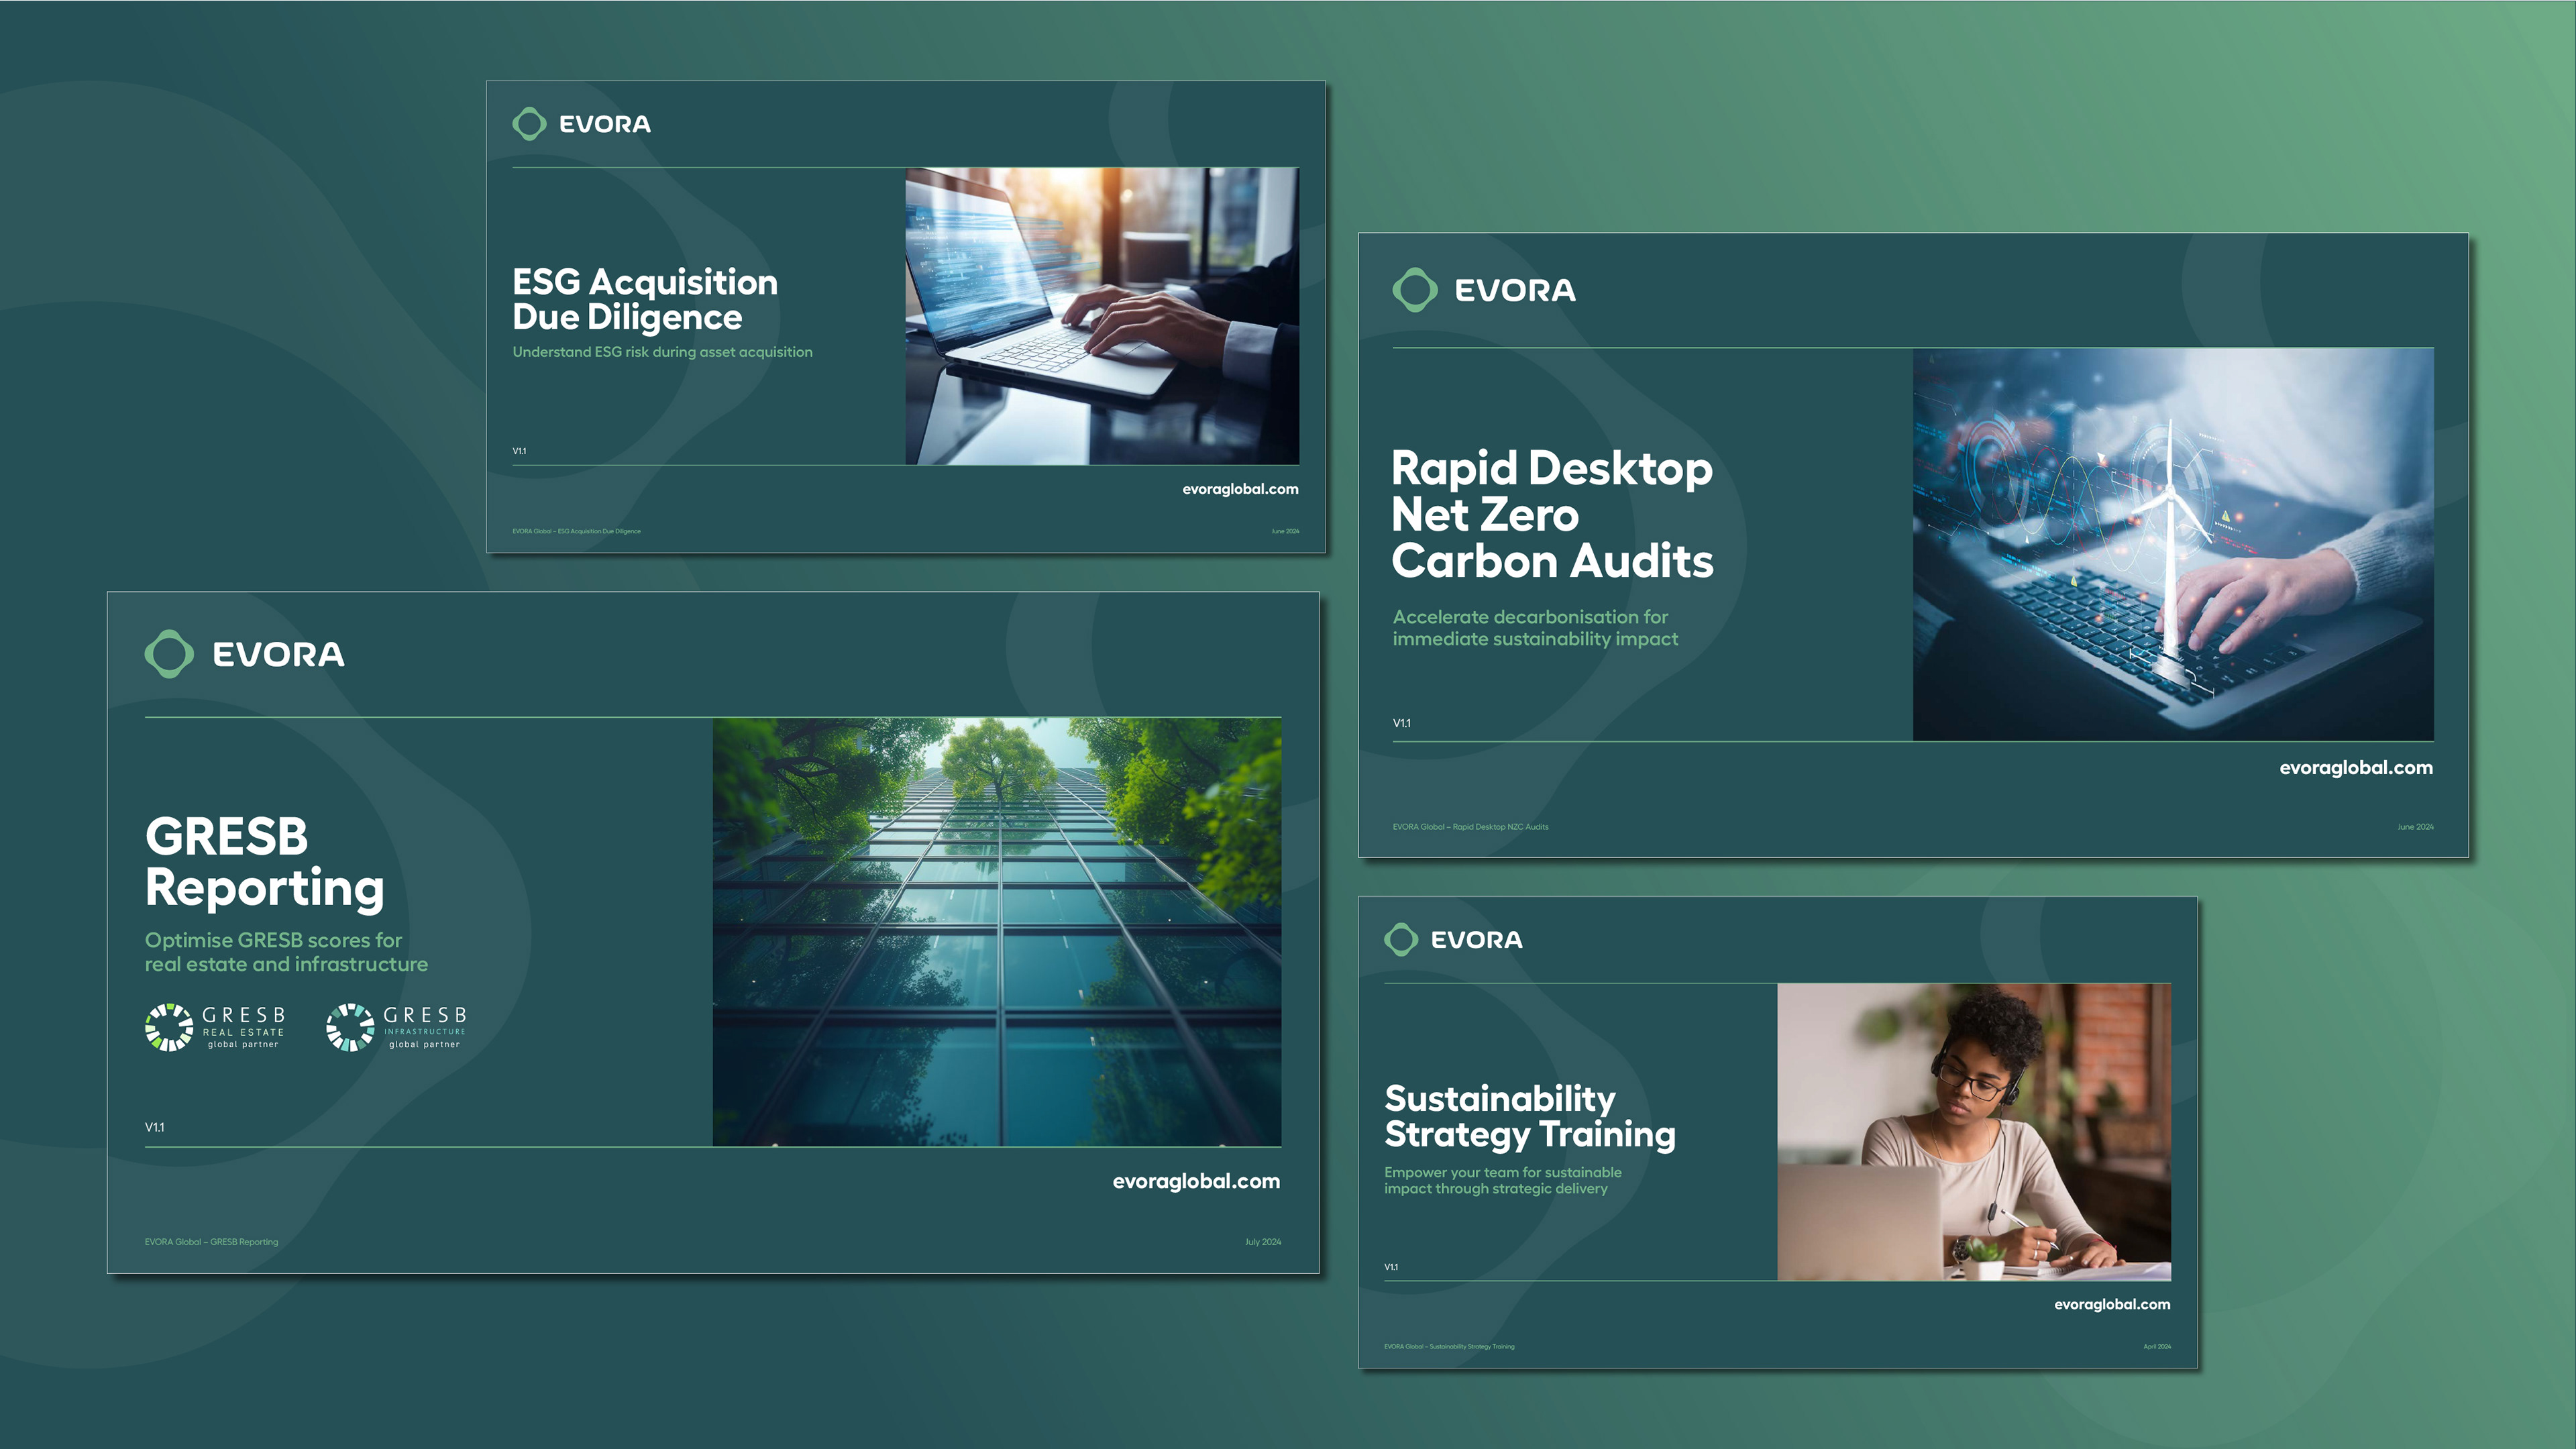The image size is (2576, 1449).
Task: Click the wind turbine laptop photo
Action: coord(2173,544)
